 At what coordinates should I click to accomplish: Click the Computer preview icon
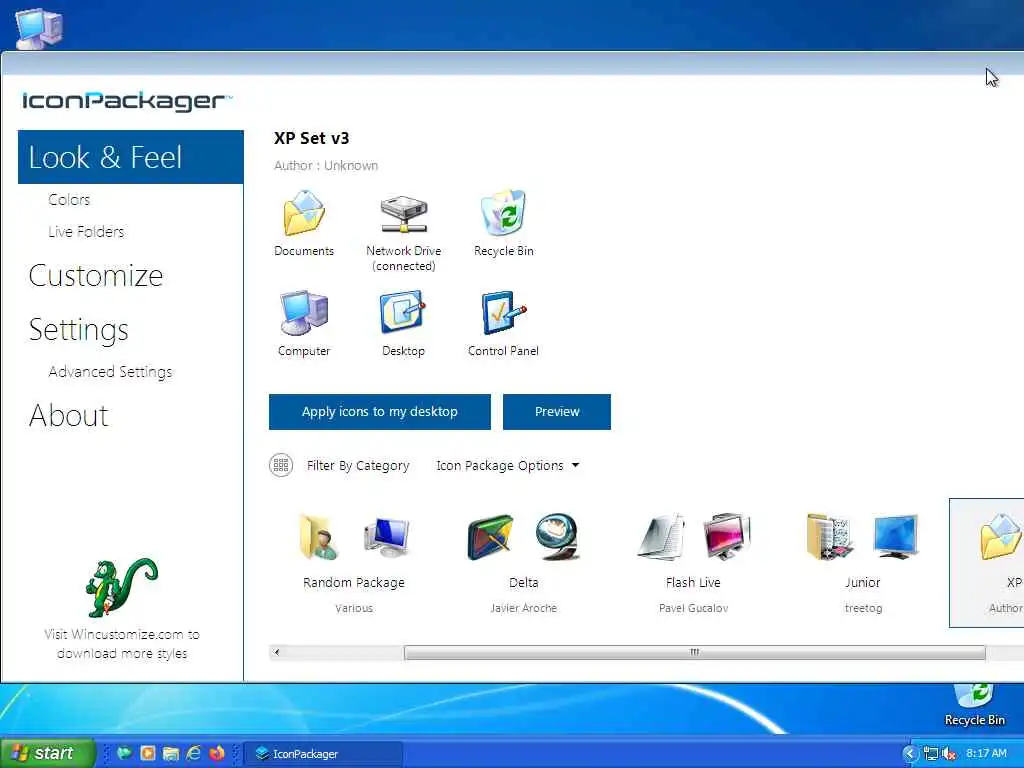point(304,313)
